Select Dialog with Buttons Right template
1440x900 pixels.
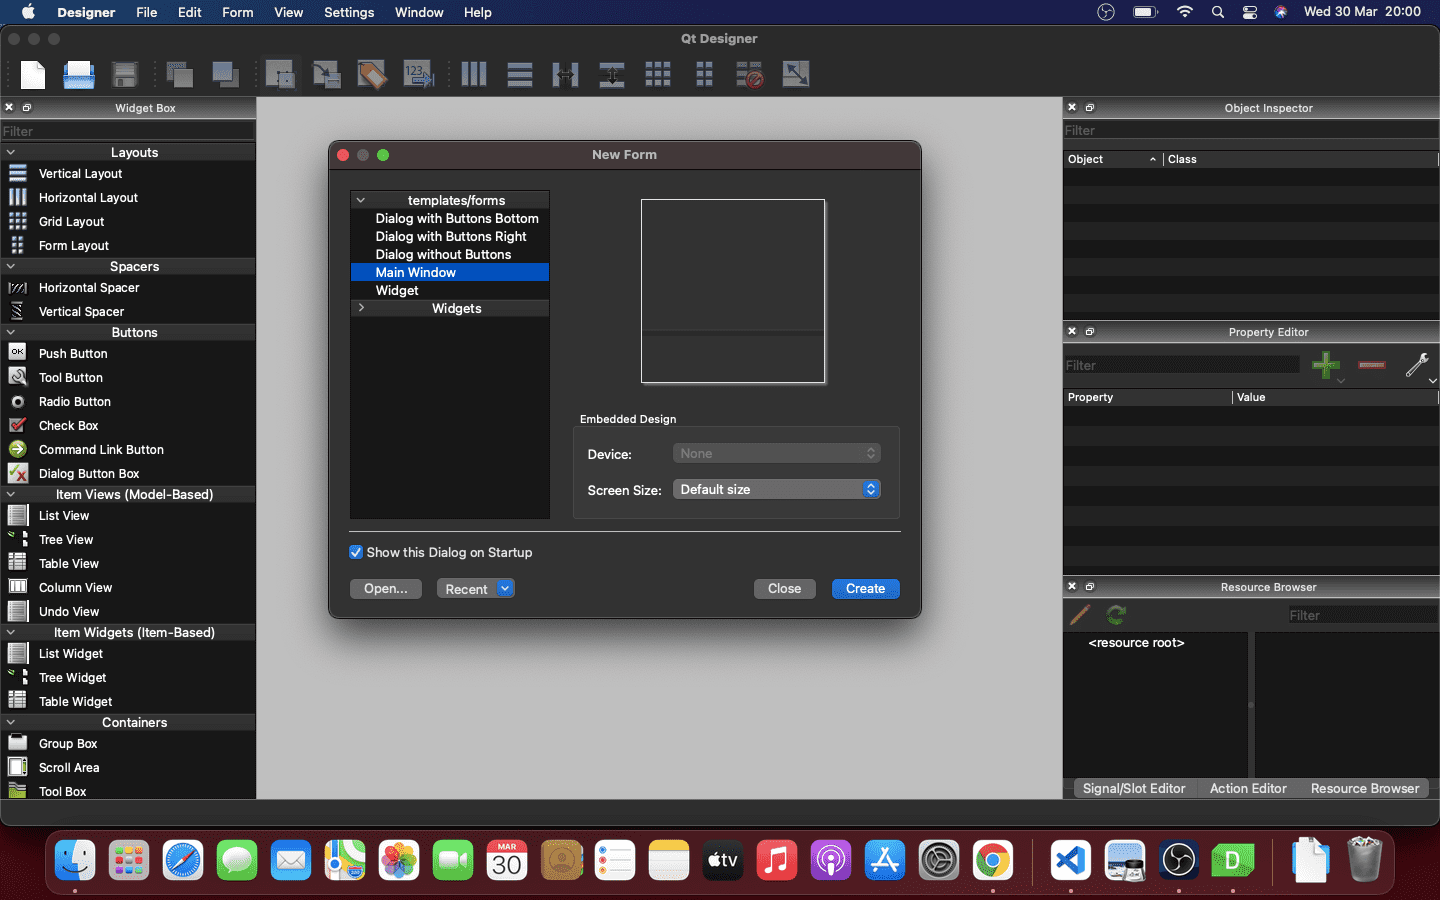pyautogui.click(x=450, y=236)
